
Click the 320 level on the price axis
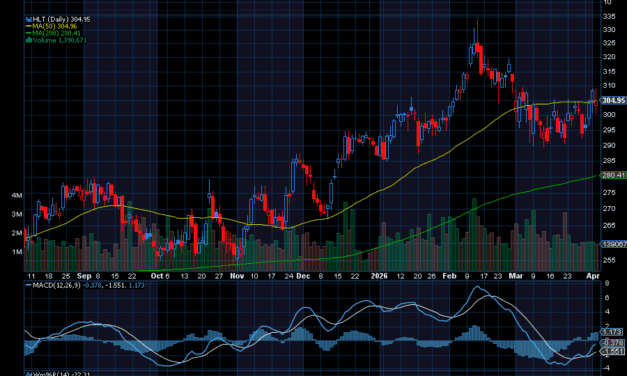[x=609, y=57]
